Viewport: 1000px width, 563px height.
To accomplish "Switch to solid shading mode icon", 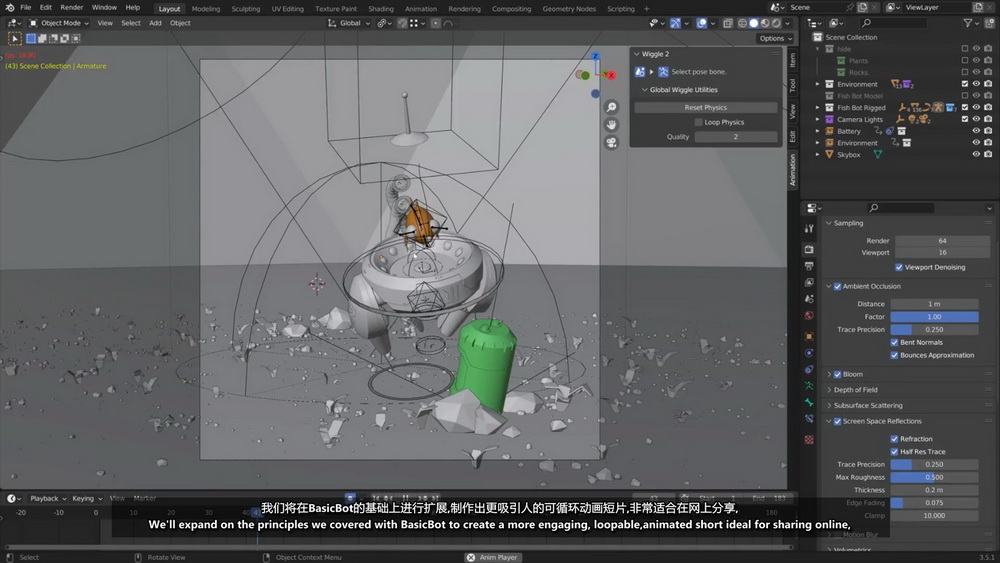I will 754,23.
